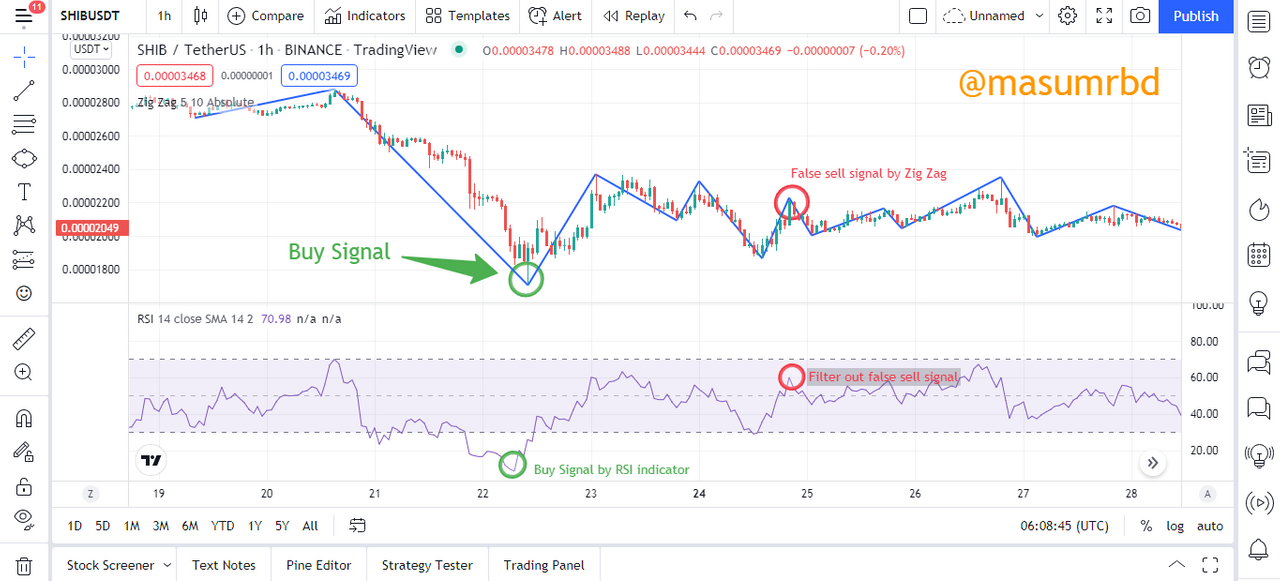
Task: Select the 1M date range
Action: pos(132,525)
